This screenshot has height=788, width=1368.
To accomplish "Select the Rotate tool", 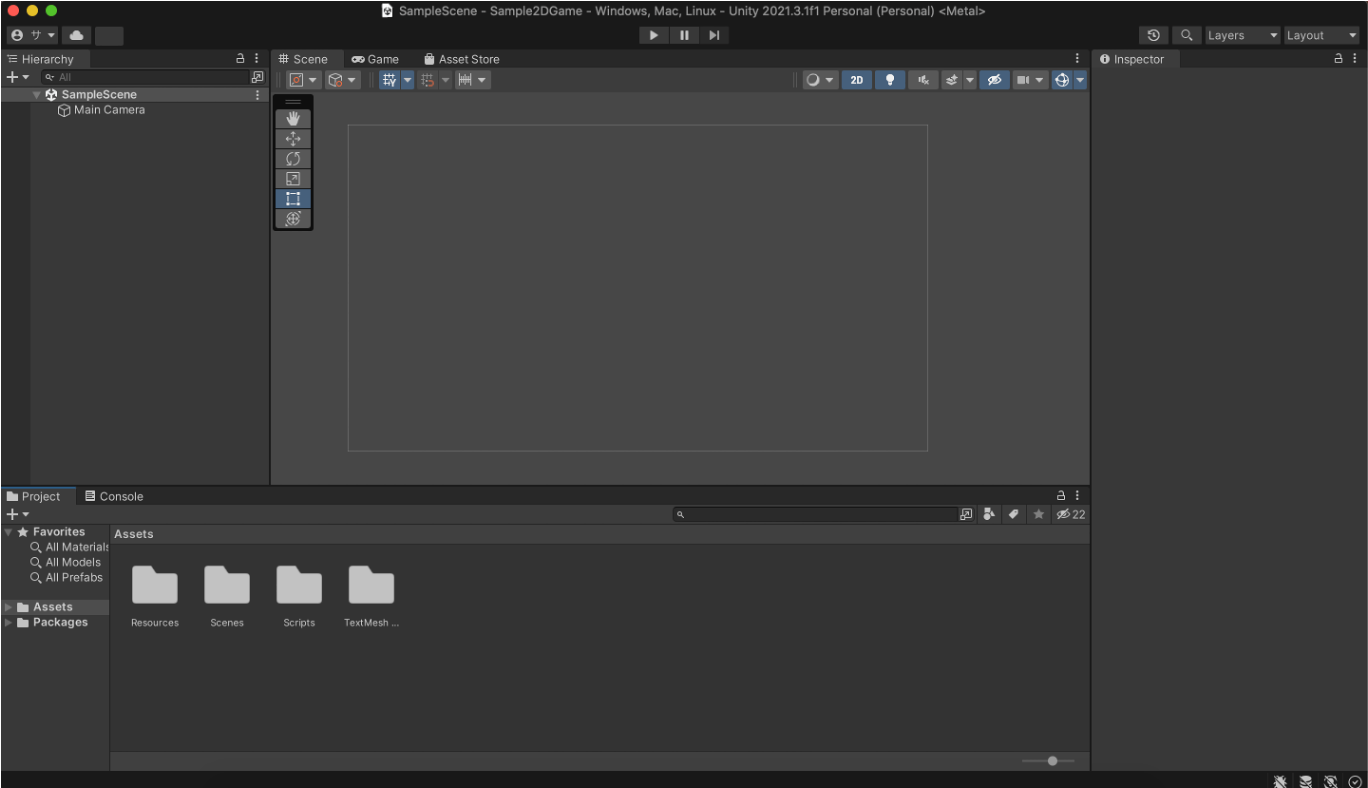I will (x=293, y=158).
